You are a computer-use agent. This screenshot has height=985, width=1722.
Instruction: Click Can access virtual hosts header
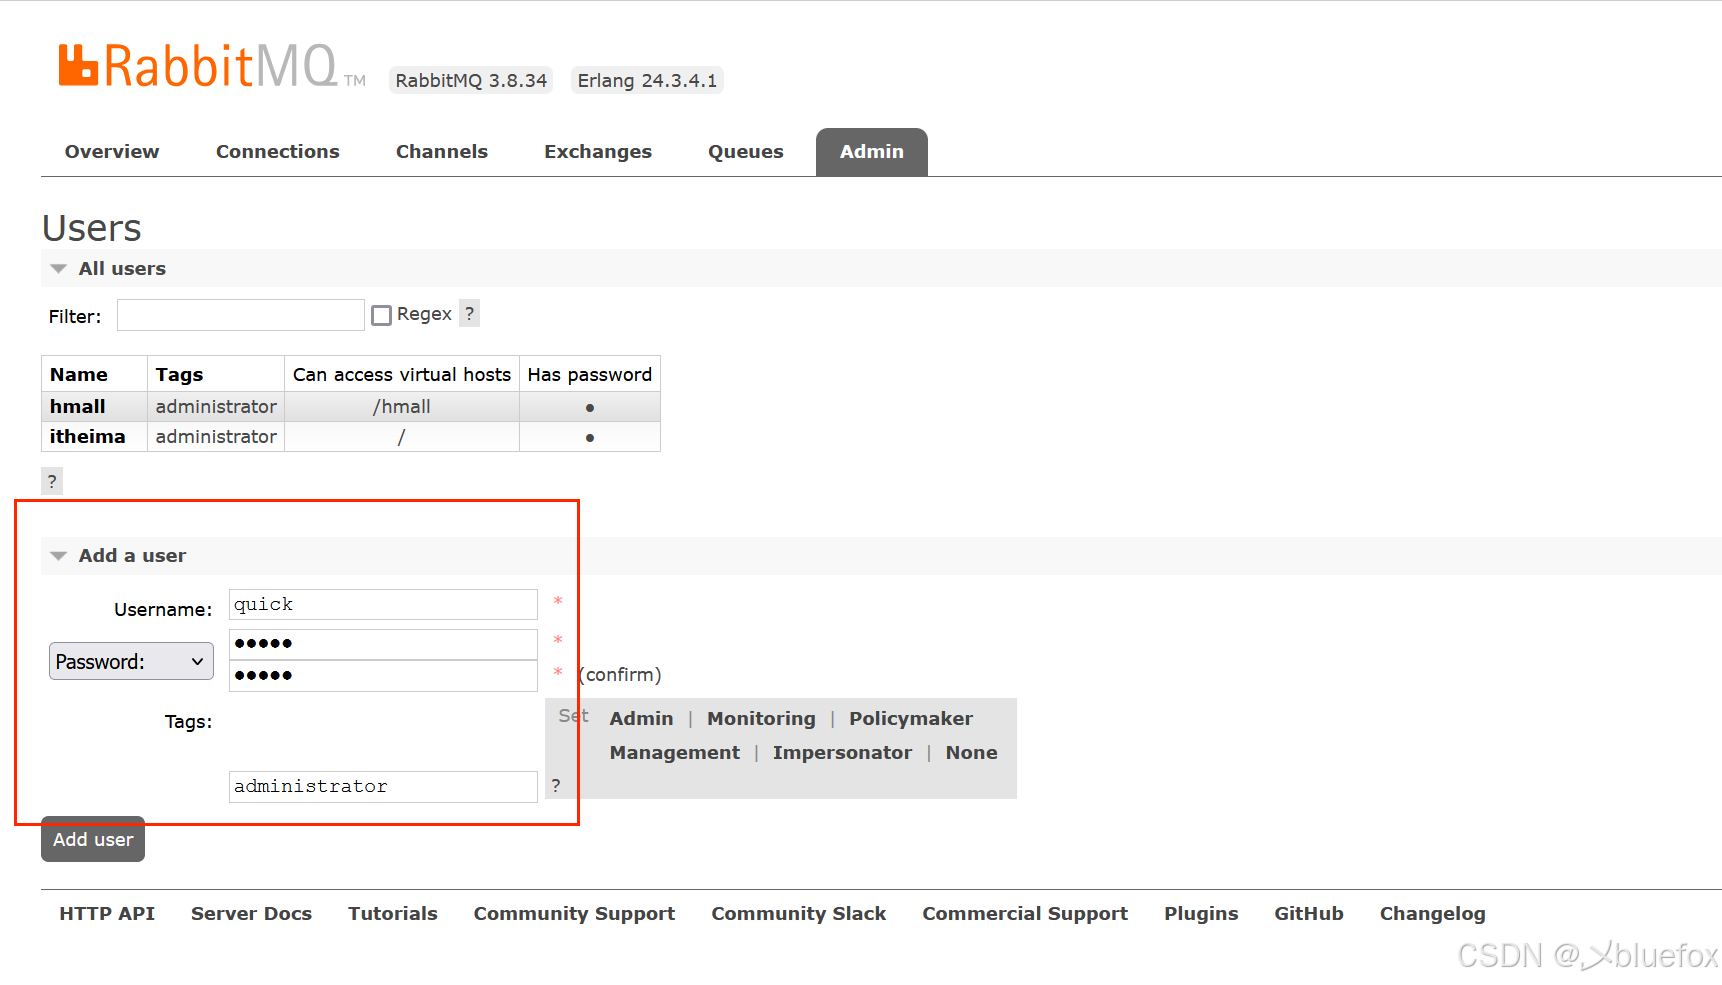[x=402, y=374]
